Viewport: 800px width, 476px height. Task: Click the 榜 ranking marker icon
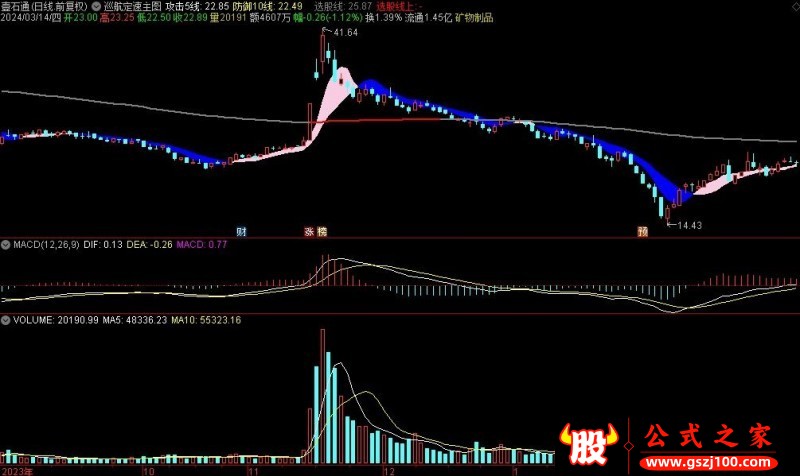tap(322, 231)
